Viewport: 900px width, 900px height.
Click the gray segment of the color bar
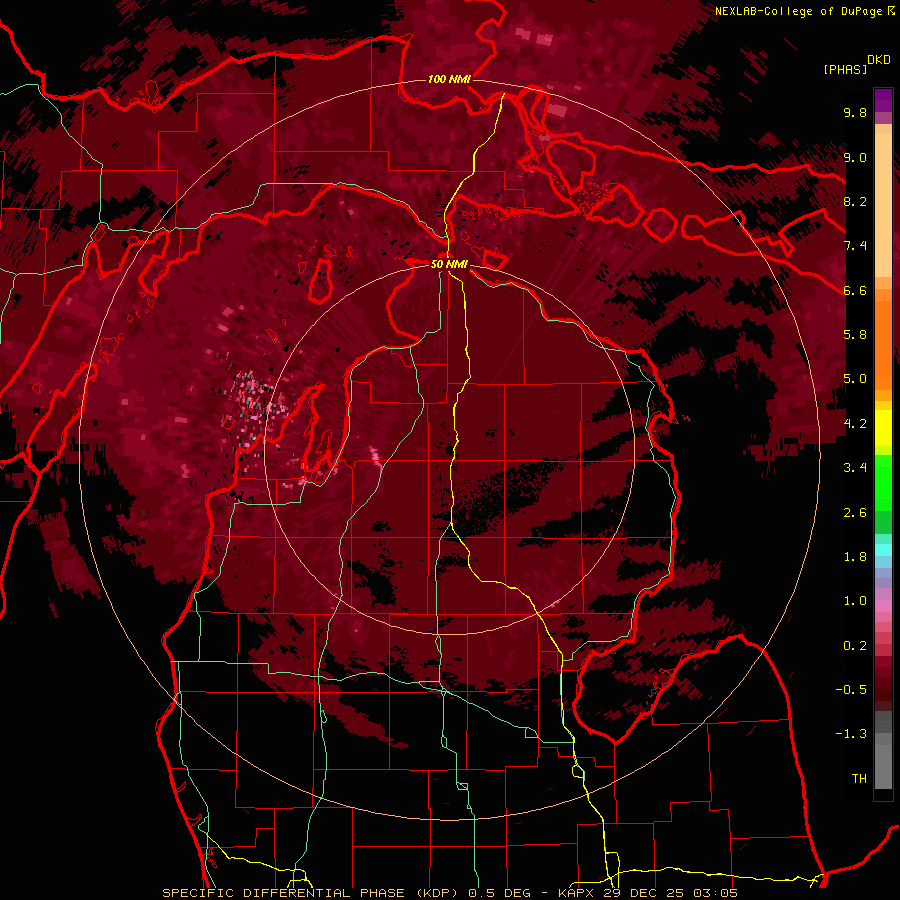[x=883, y=749]
